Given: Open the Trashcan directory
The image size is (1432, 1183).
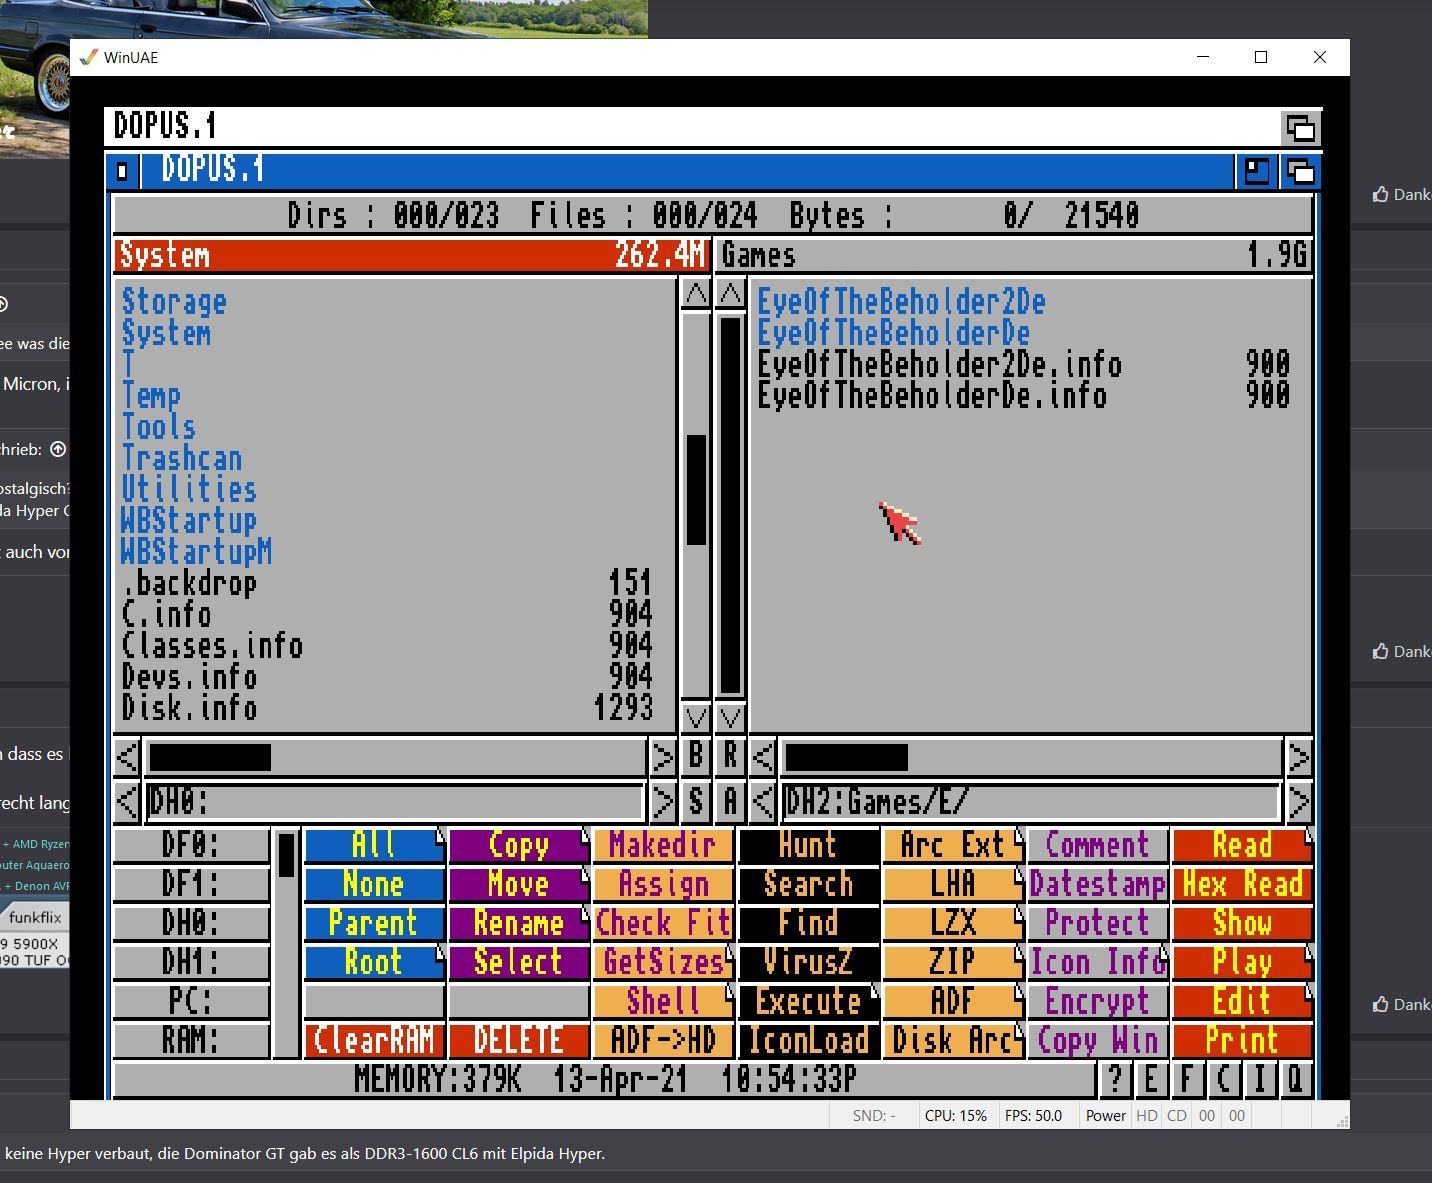Looking at the screenshot, I should [x=182, y=458].
